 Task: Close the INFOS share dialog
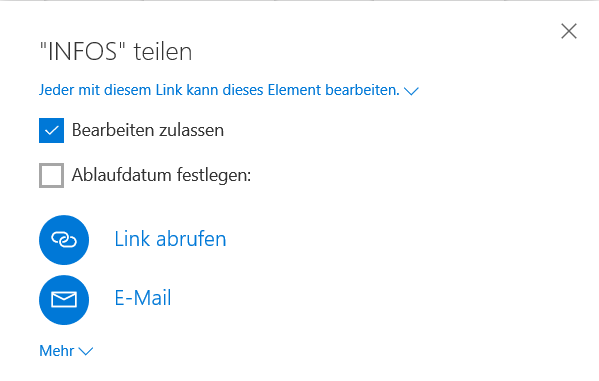pyautogui.click(x=569, y=31)
